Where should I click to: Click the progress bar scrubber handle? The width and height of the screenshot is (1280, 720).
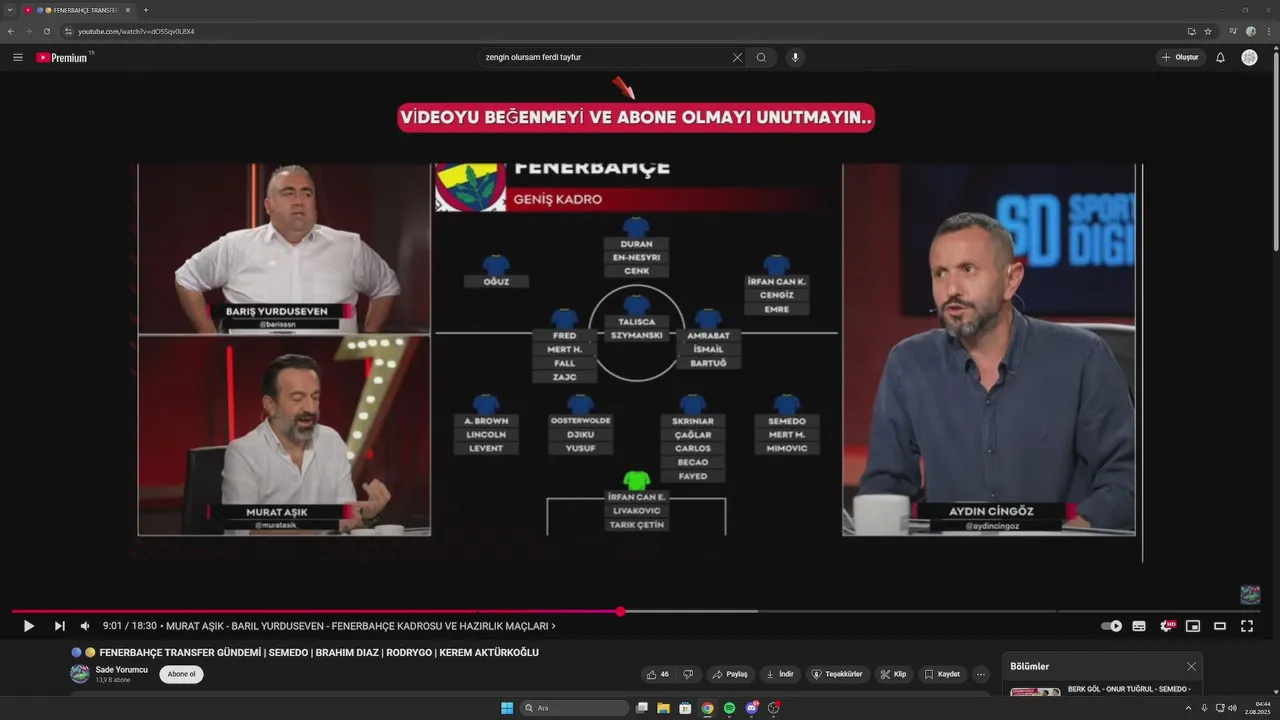[x=620, y=611]
